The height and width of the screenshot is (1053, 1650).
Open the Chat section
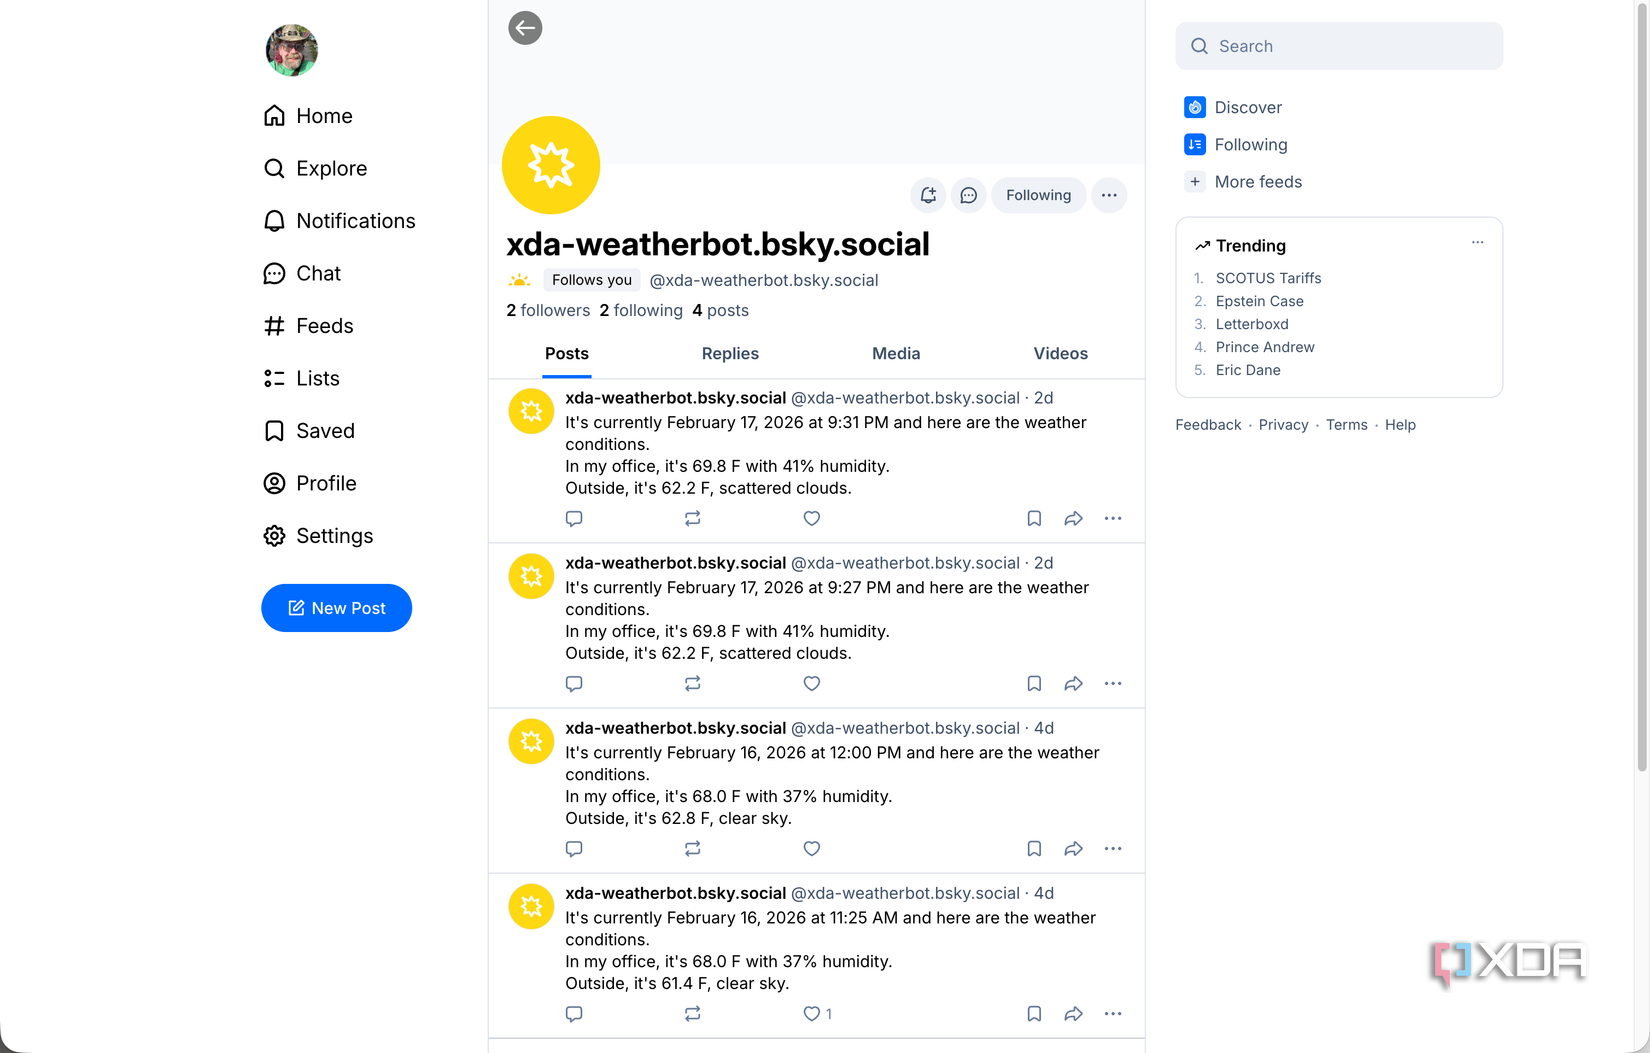click(x=317, y=273)
